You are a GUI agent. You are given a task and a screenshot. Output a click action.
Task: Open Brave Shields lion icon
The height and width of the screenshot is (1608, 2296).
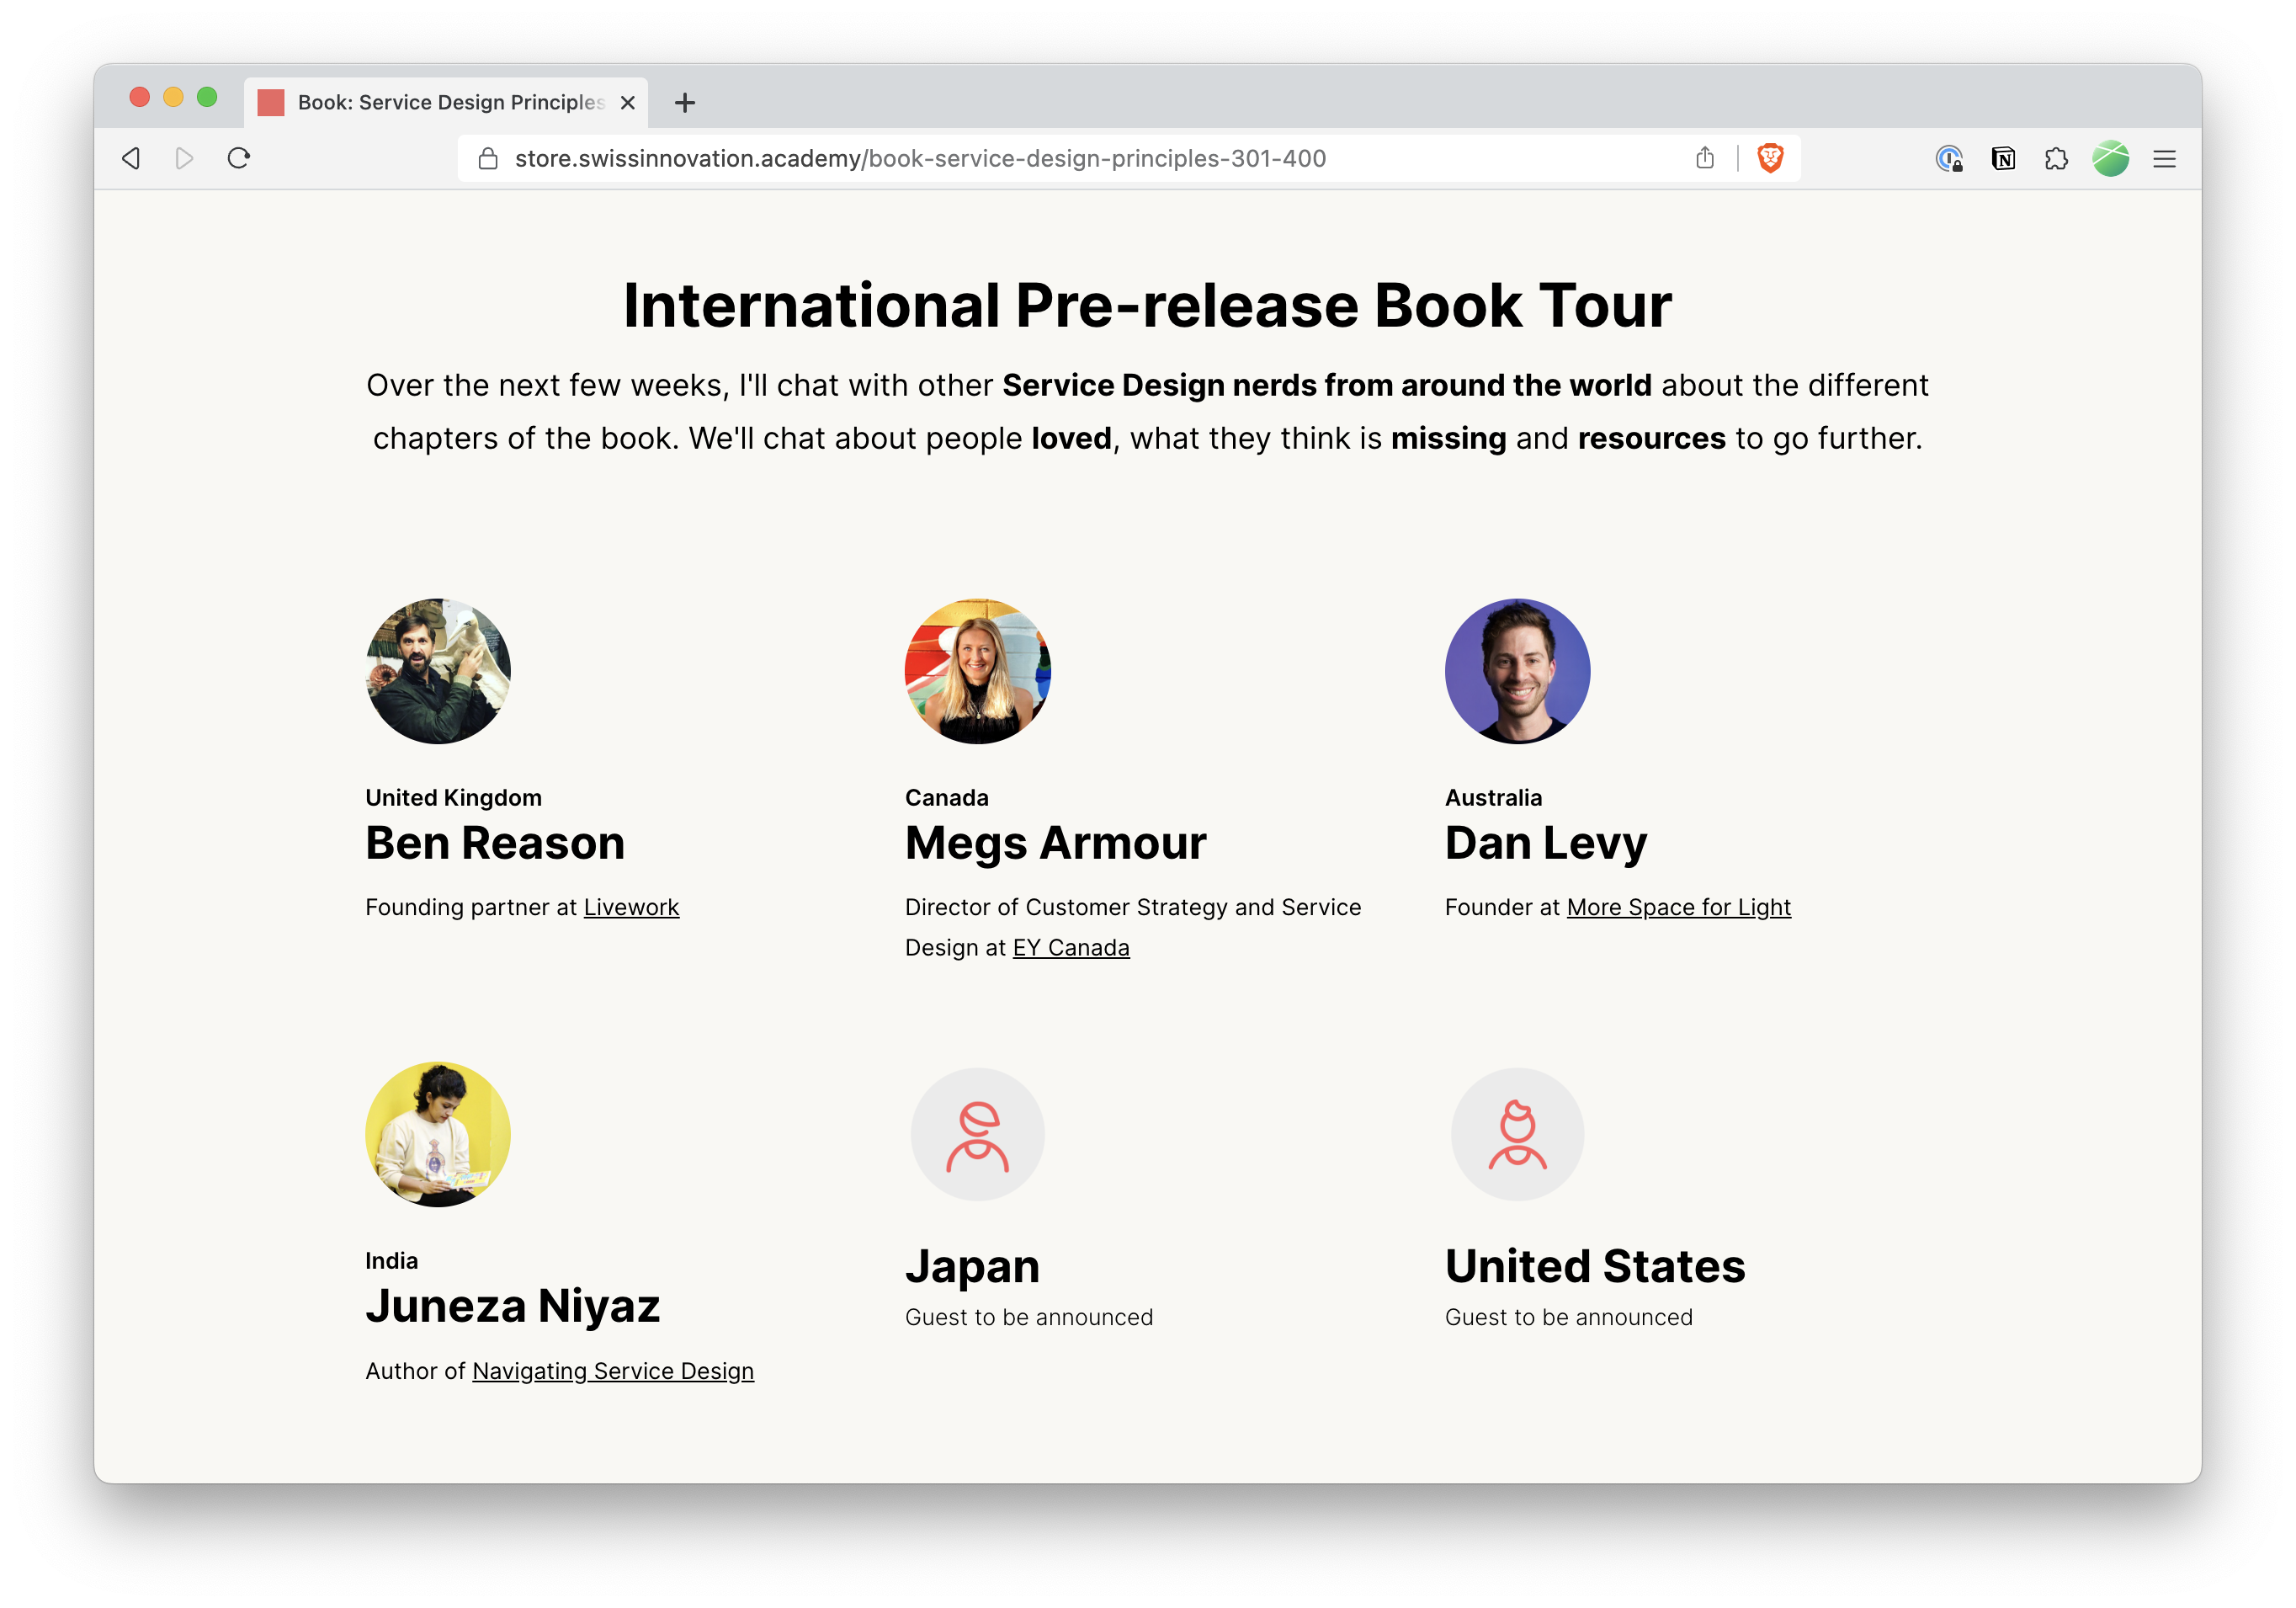(1770, 158)
